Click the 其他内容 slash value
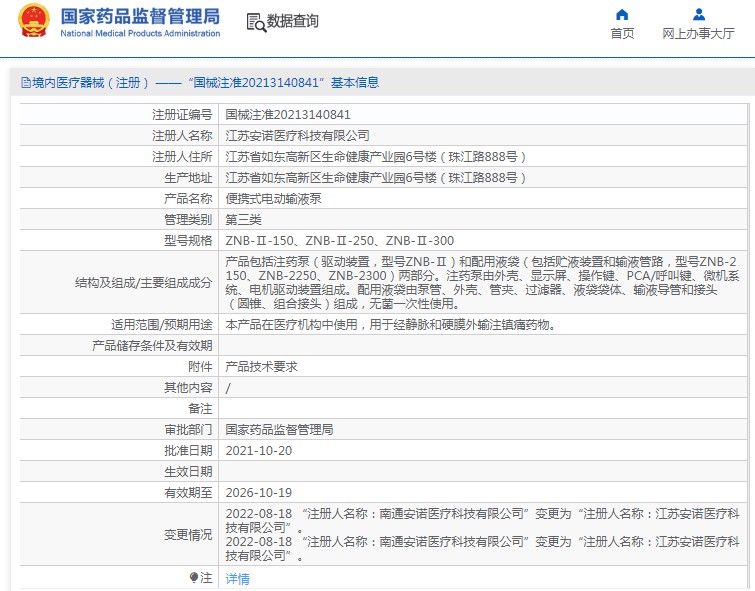The width and height of the screenshot is (755, 591). [x=228, y=388]
